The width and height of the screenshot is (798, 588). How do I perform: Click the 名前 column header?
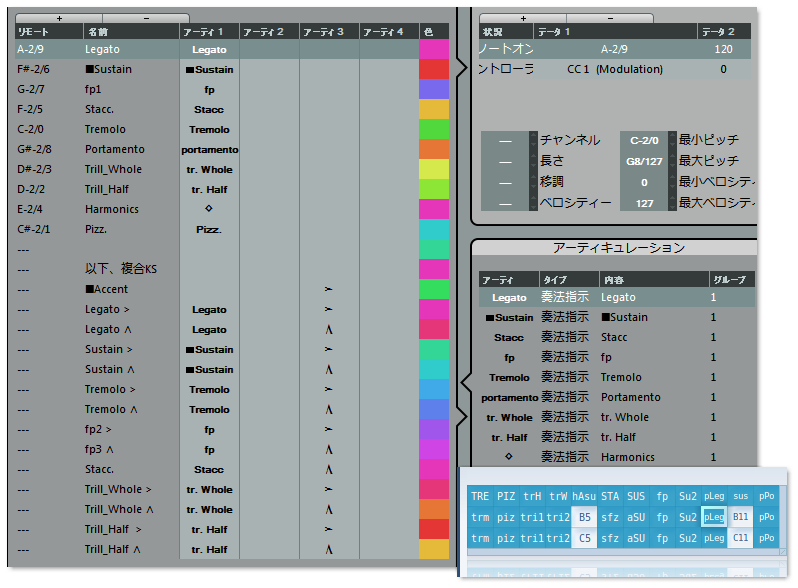(131, 32)
